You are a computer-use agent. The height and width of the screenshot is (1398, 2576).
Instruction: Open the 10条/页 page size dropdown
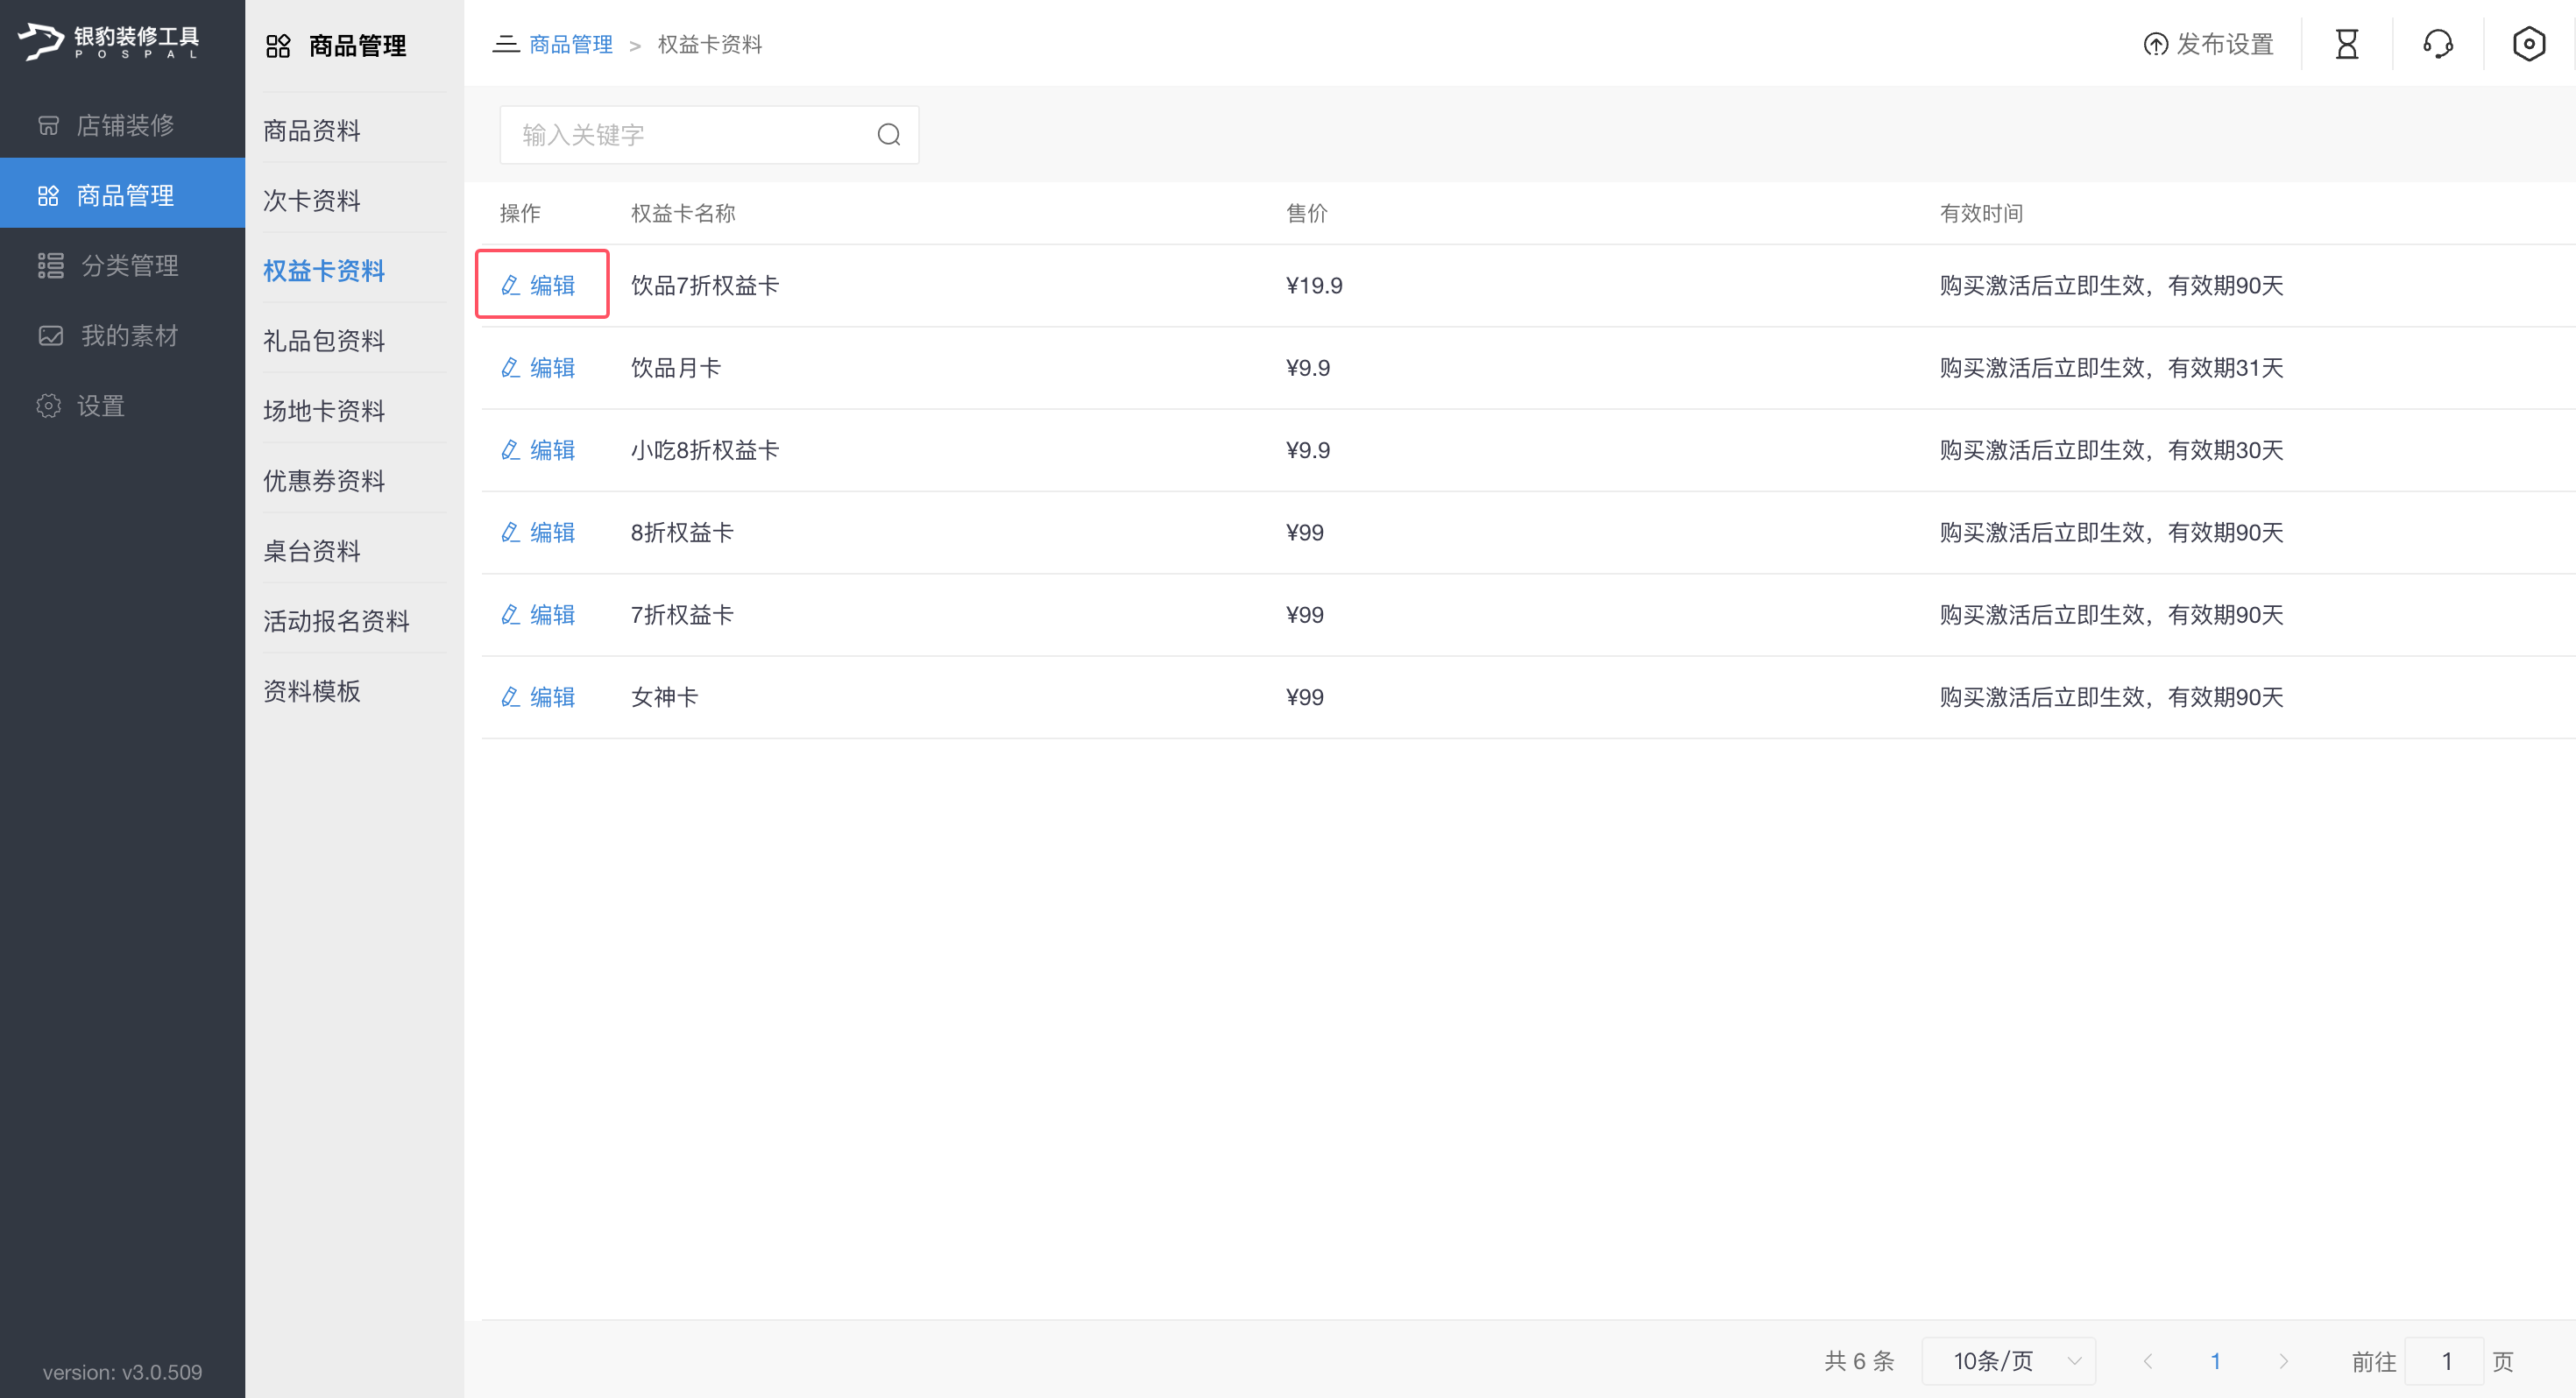[2008, 1361]
